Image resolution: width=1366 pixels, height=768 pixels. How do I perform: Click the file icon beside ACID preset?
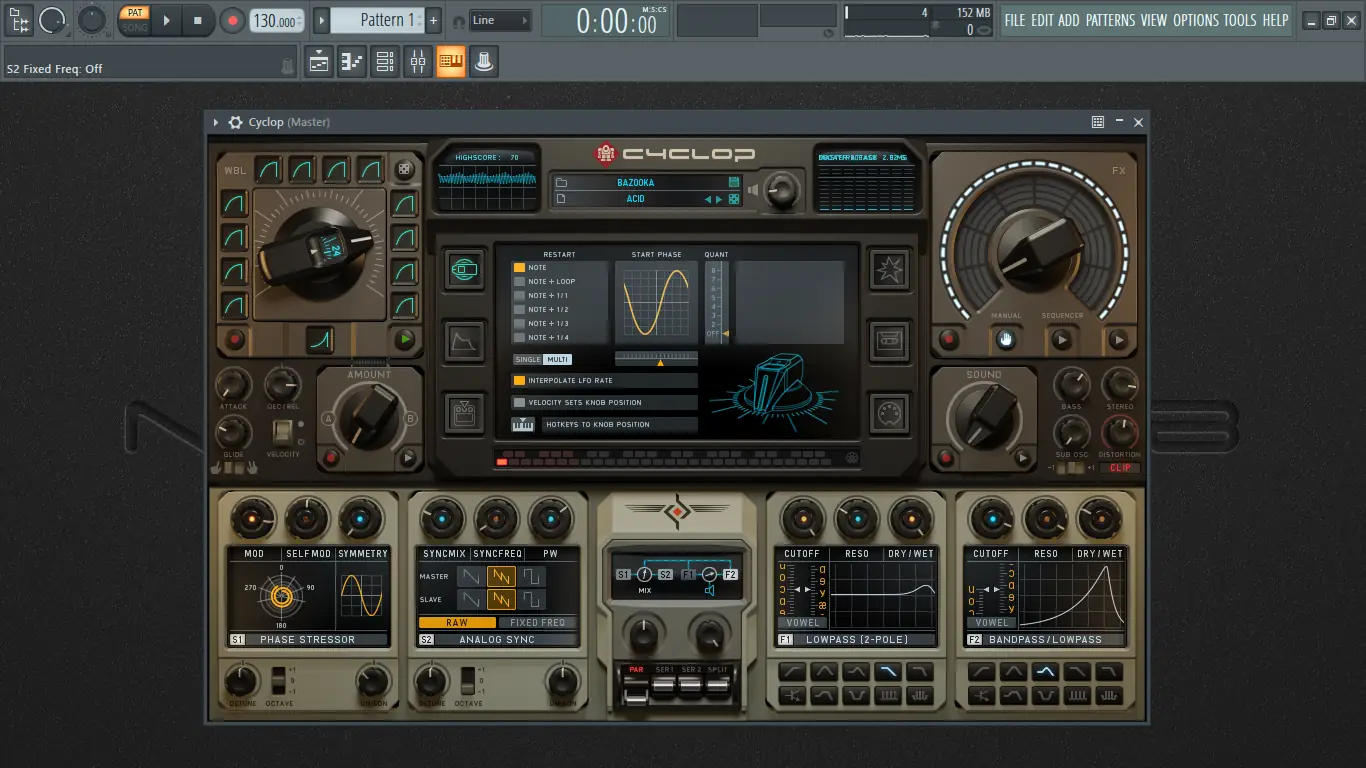click(562, 199)
